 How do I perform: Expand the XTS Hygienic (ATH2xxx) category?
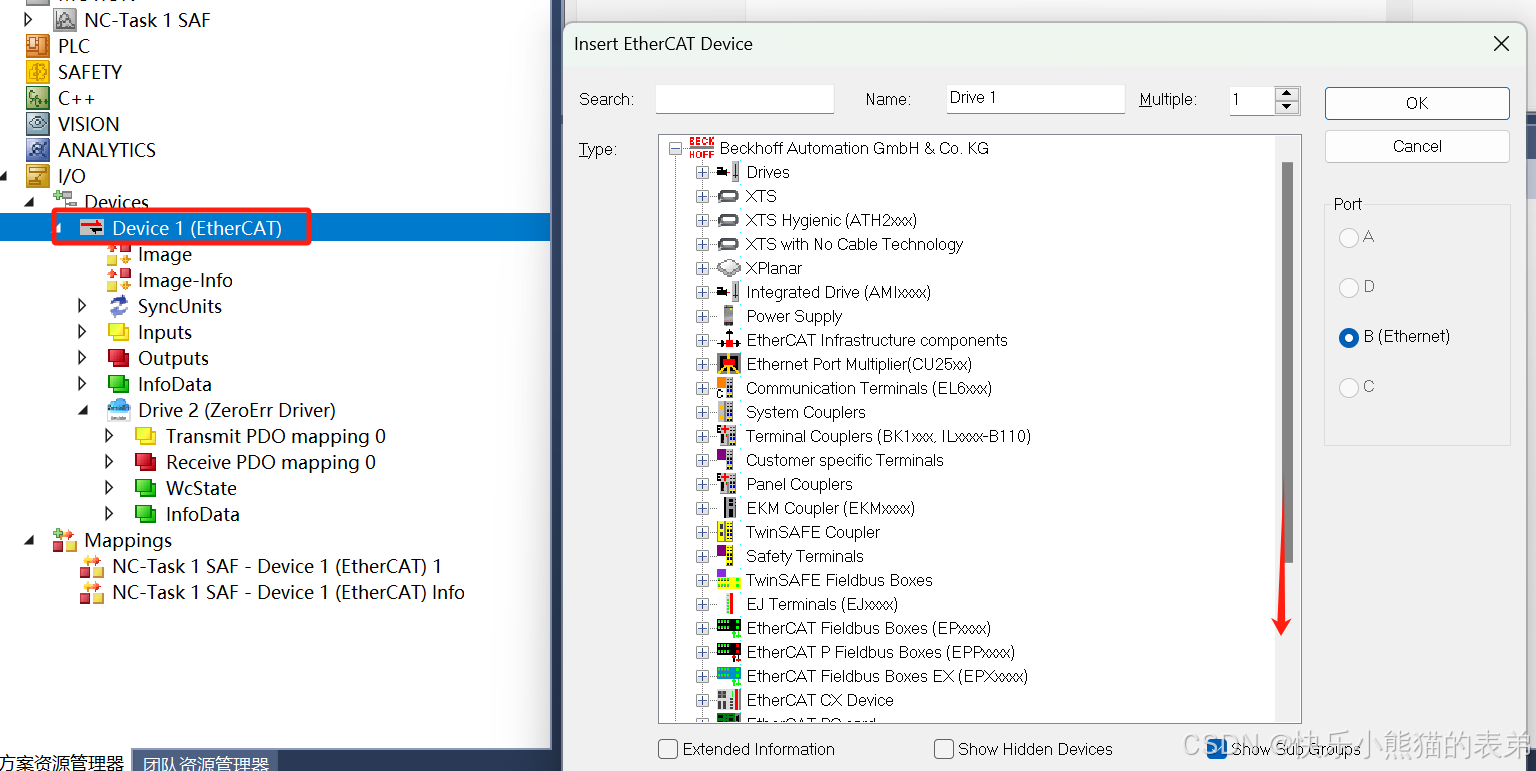point(702,220)
